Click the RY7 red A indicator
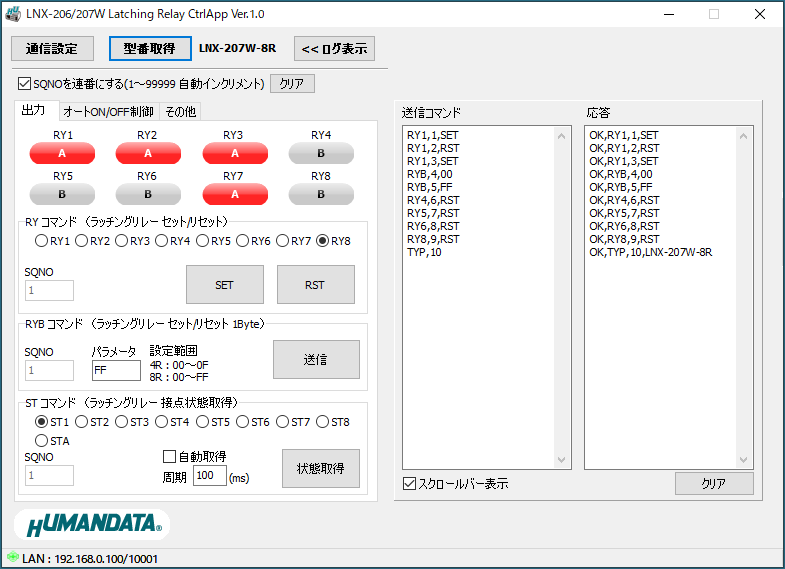The image size is (785, 569). pyautogui.click(x=235, y=194)
